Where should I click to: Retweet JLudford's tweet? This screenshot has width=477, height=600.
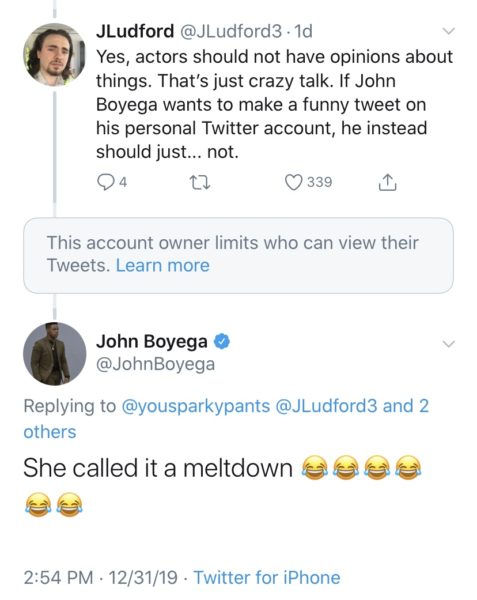[x=200, y=183]
